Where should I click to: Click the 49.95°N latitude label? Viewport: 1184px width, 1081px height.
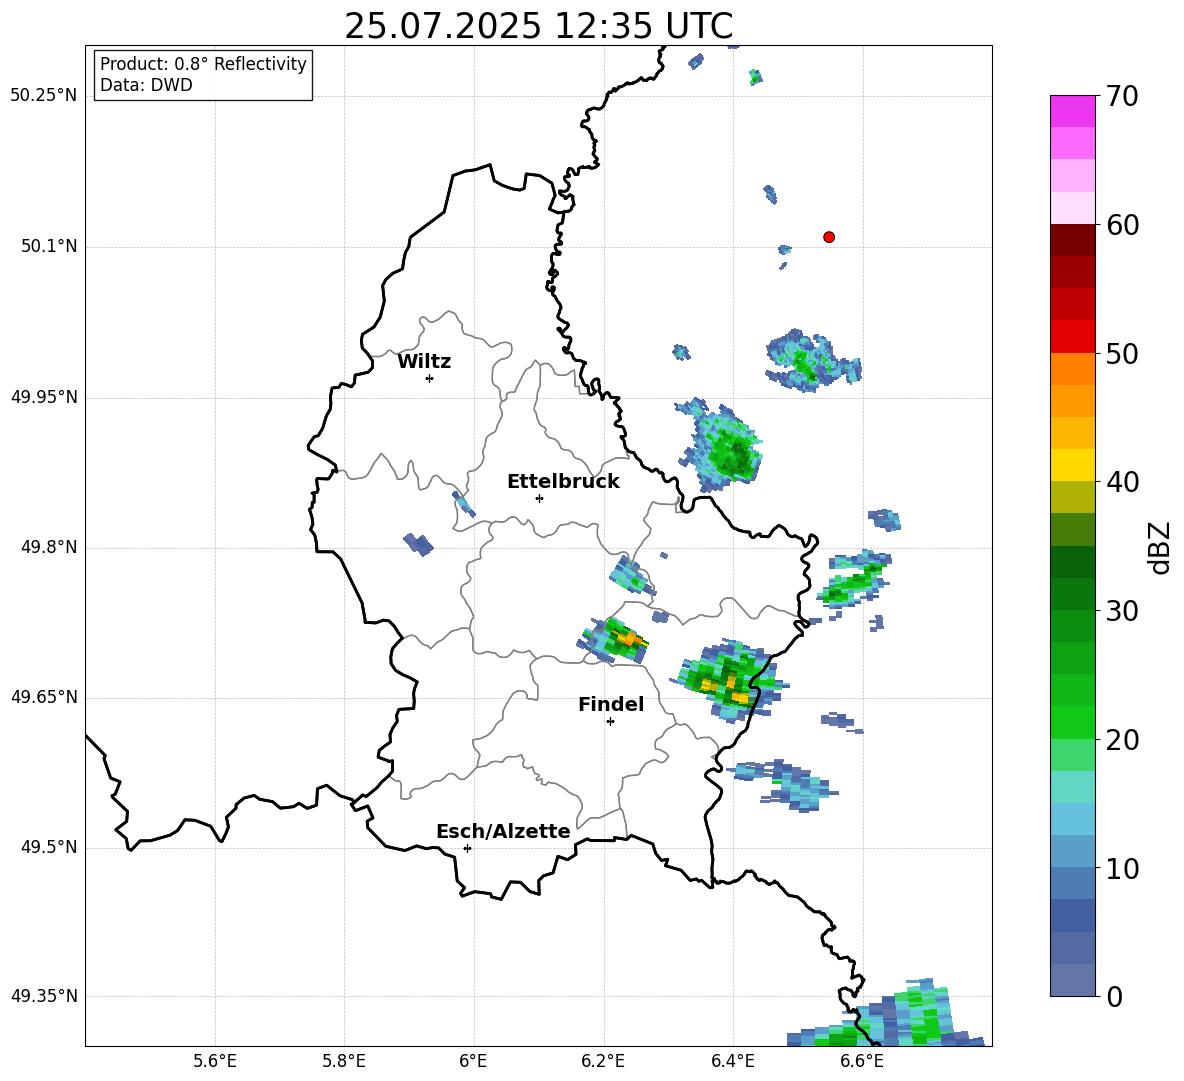44,397
